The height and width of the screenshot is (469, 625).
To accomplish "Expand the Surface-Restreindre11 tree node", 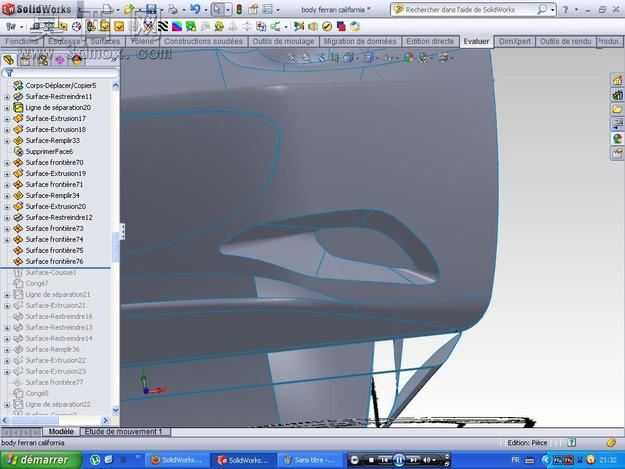I will 6,97.
